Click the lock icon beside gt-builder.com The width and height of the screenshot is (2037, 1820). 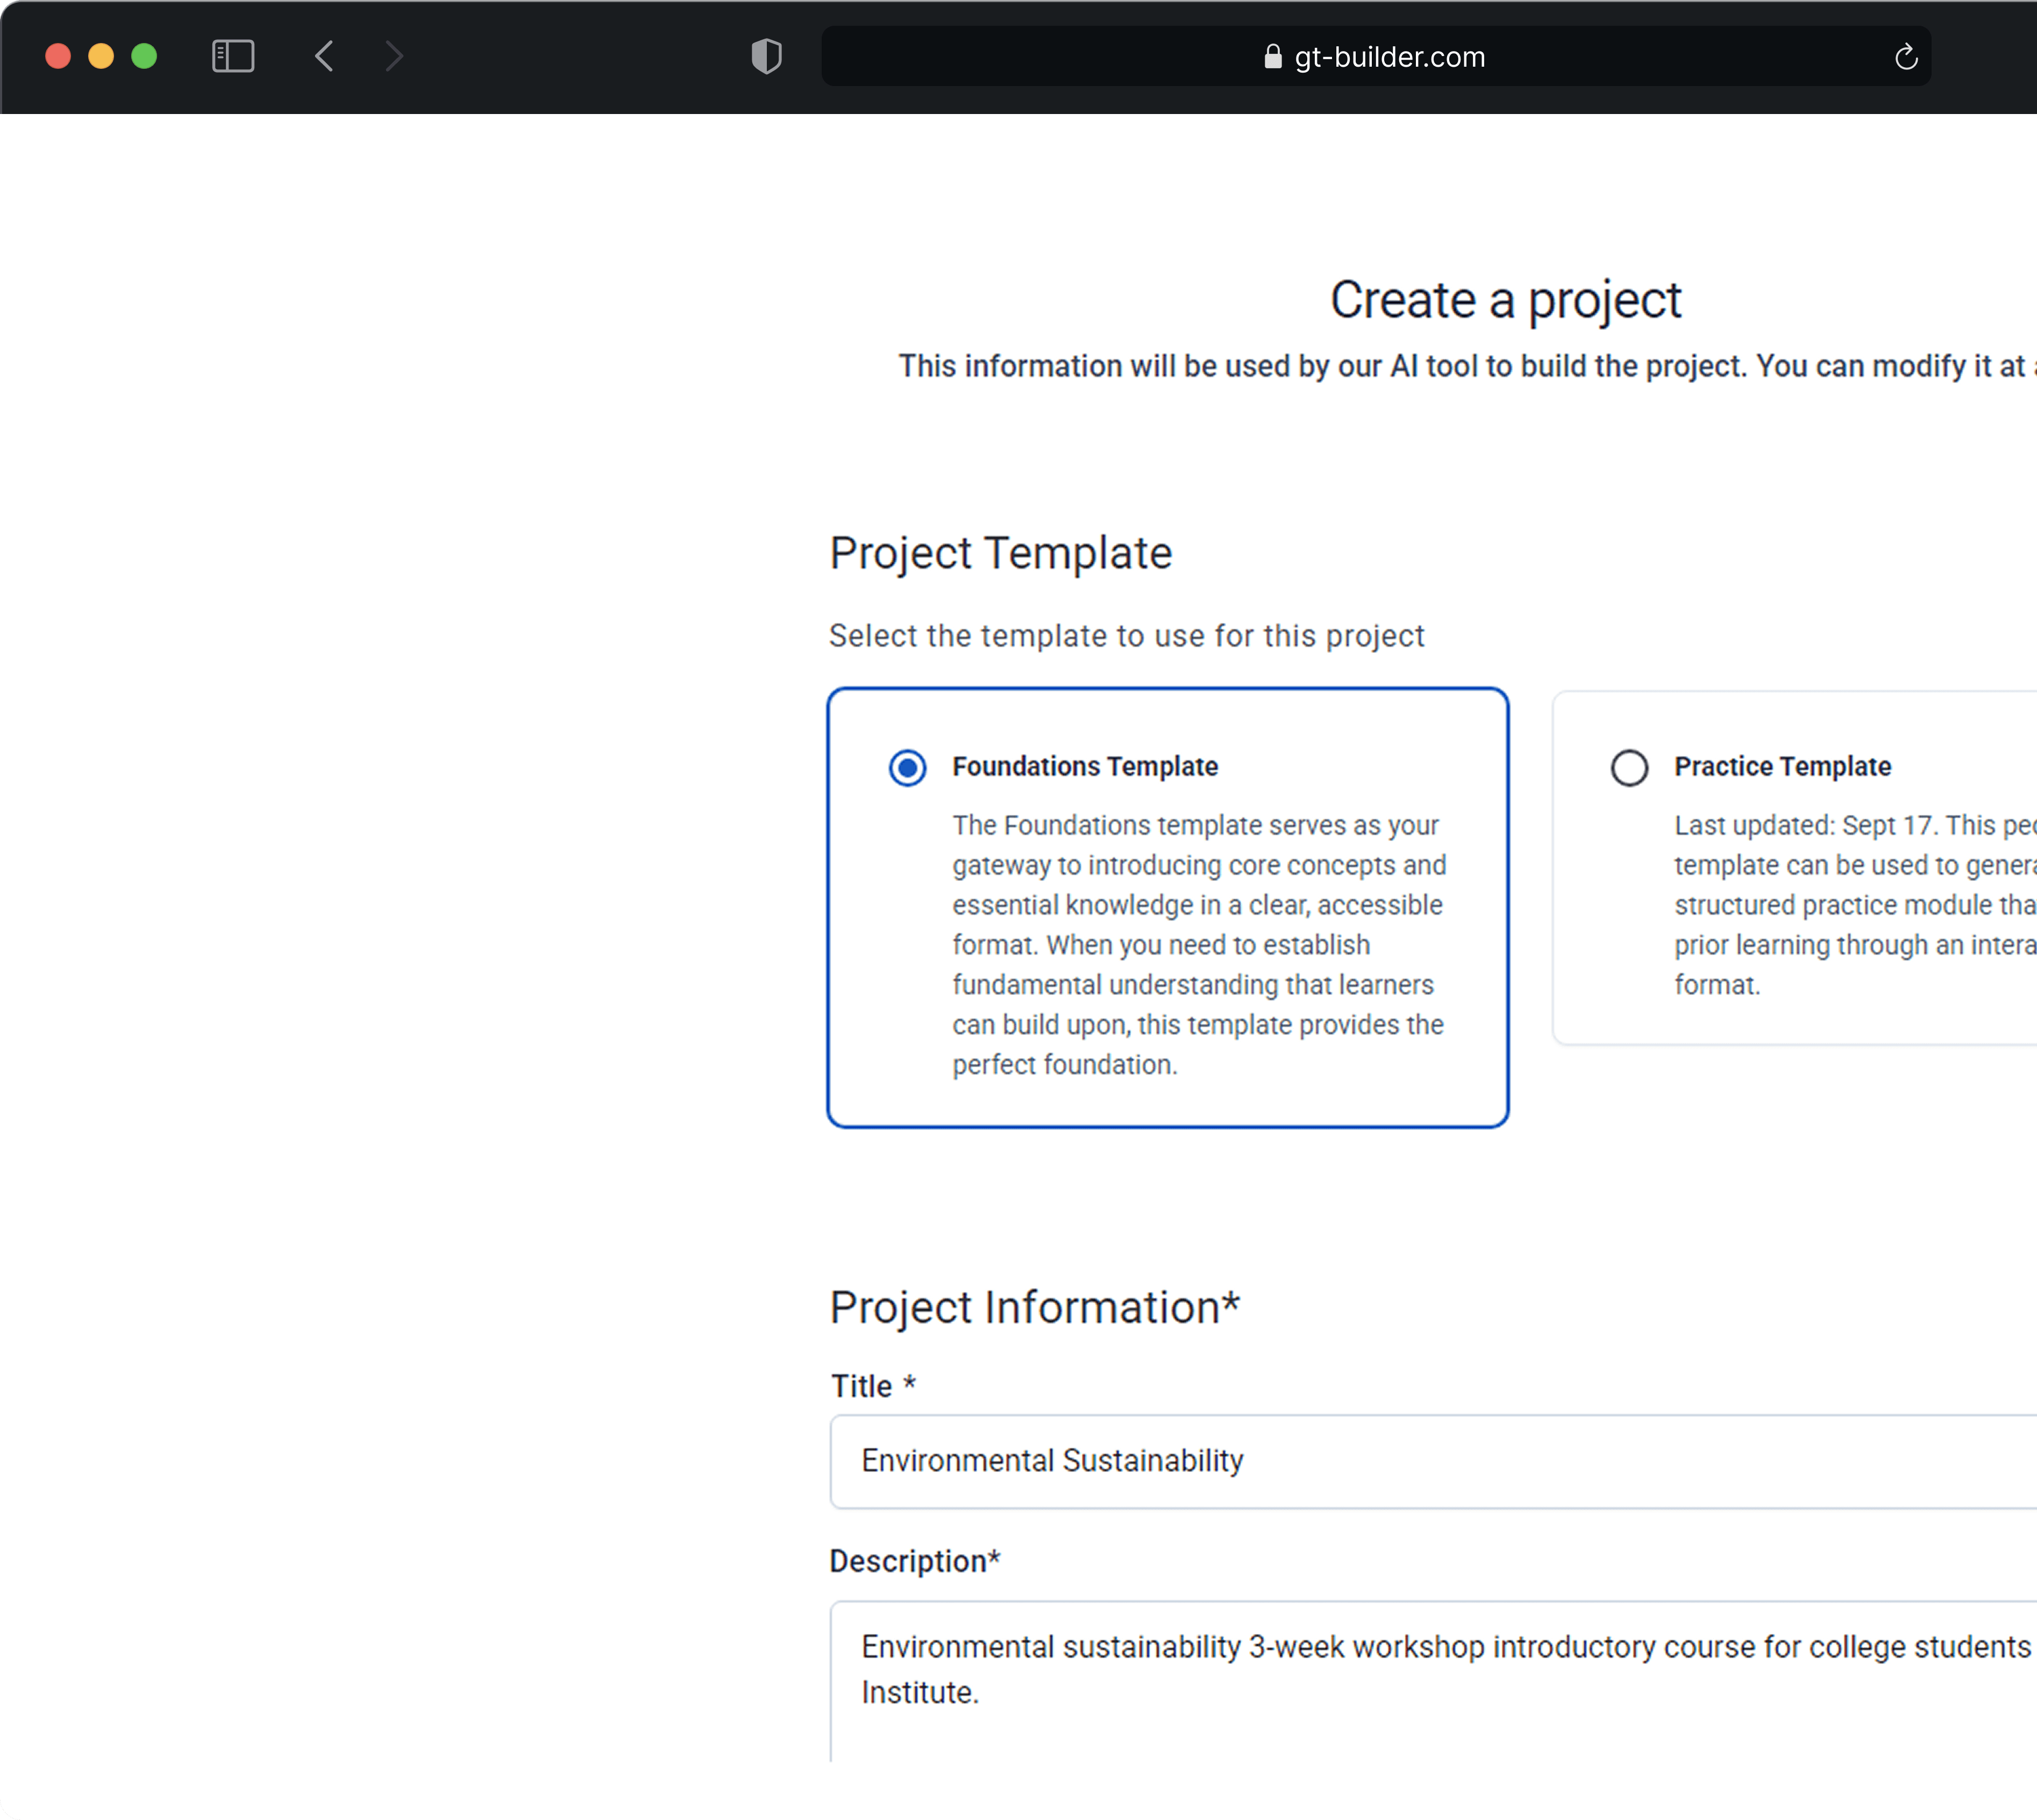tap(1272, 57)
